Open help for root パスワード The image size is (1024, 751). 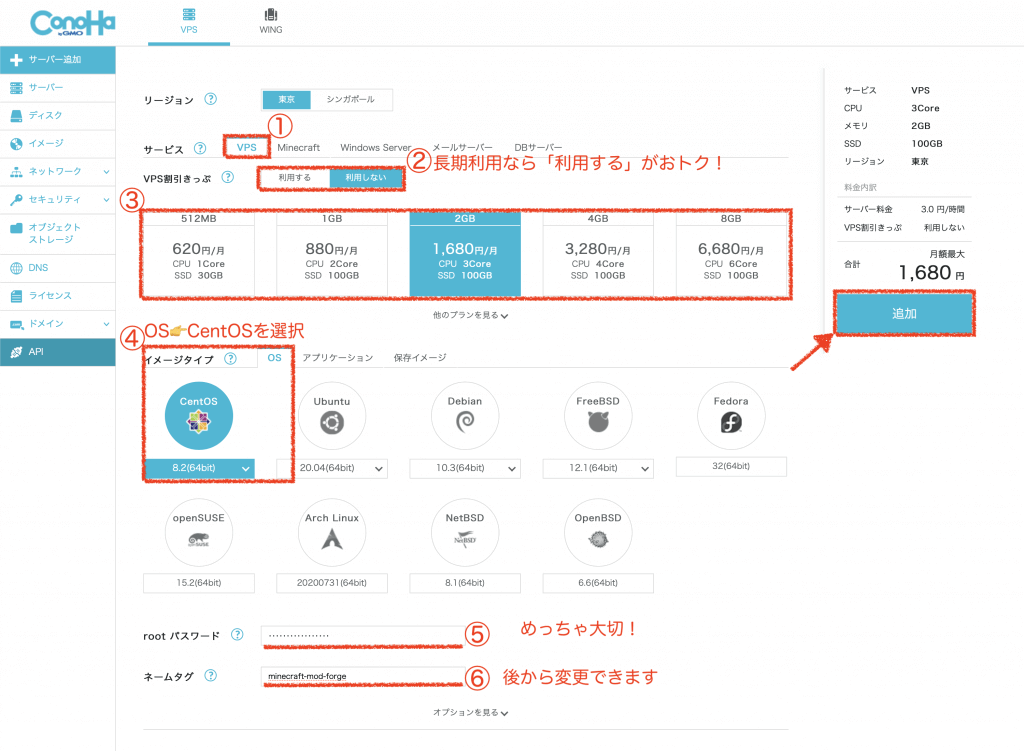pos(237,634)
